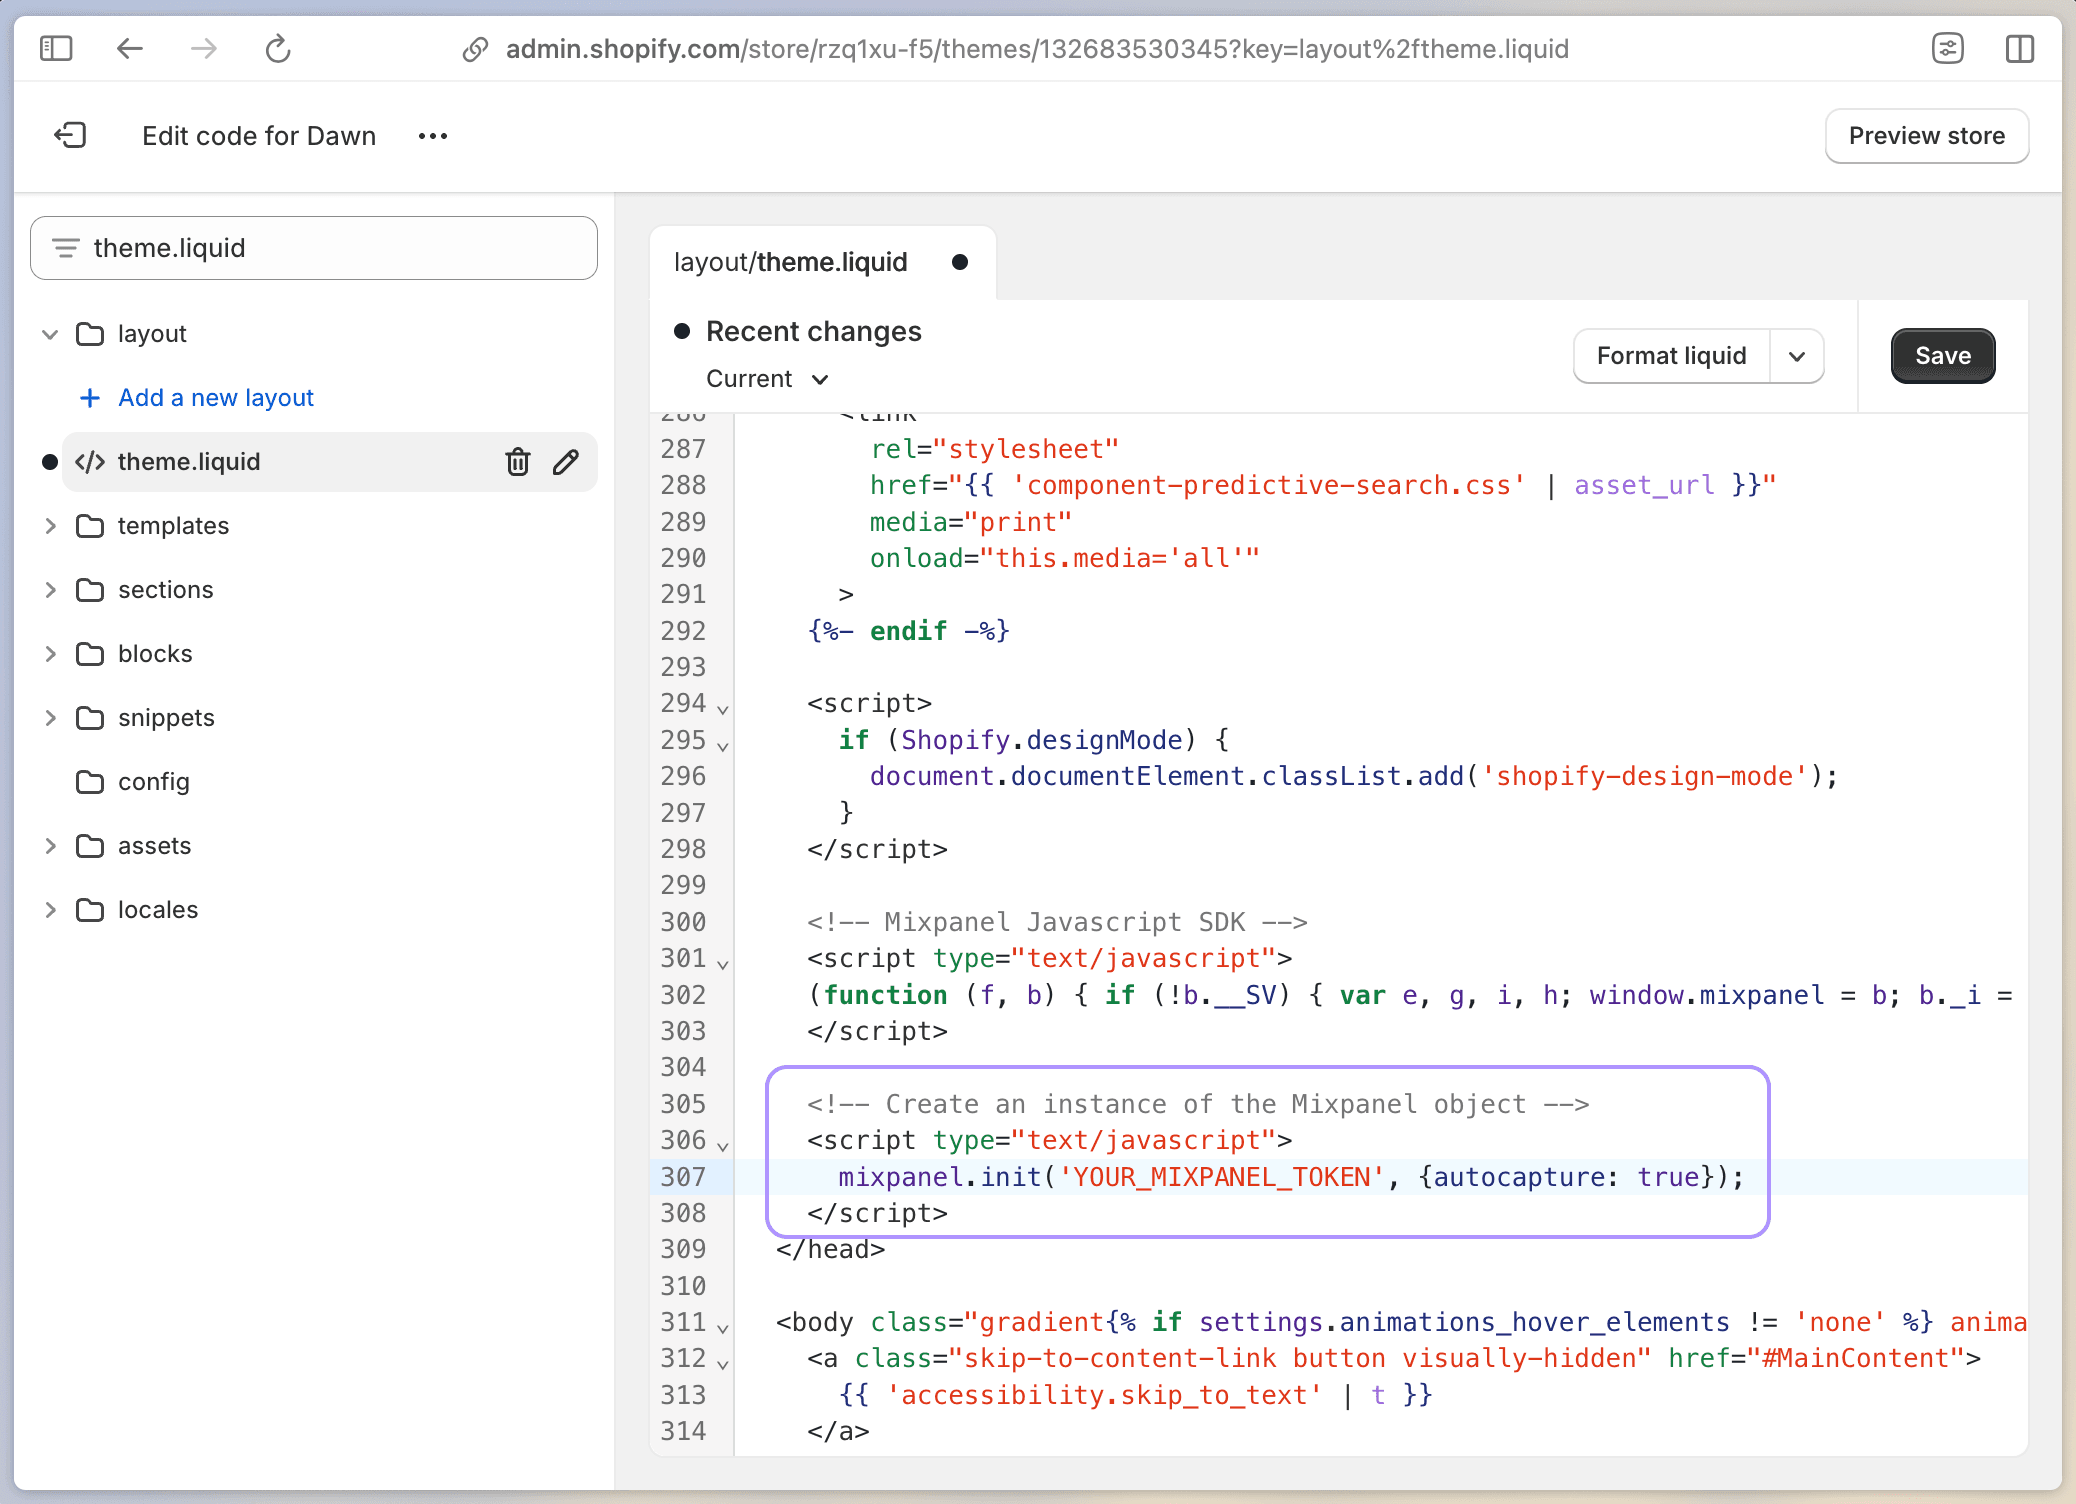The height and width of the screenshot is (1504, 2076).
Task: Collapse the layout folder
Action: point(50,334)
